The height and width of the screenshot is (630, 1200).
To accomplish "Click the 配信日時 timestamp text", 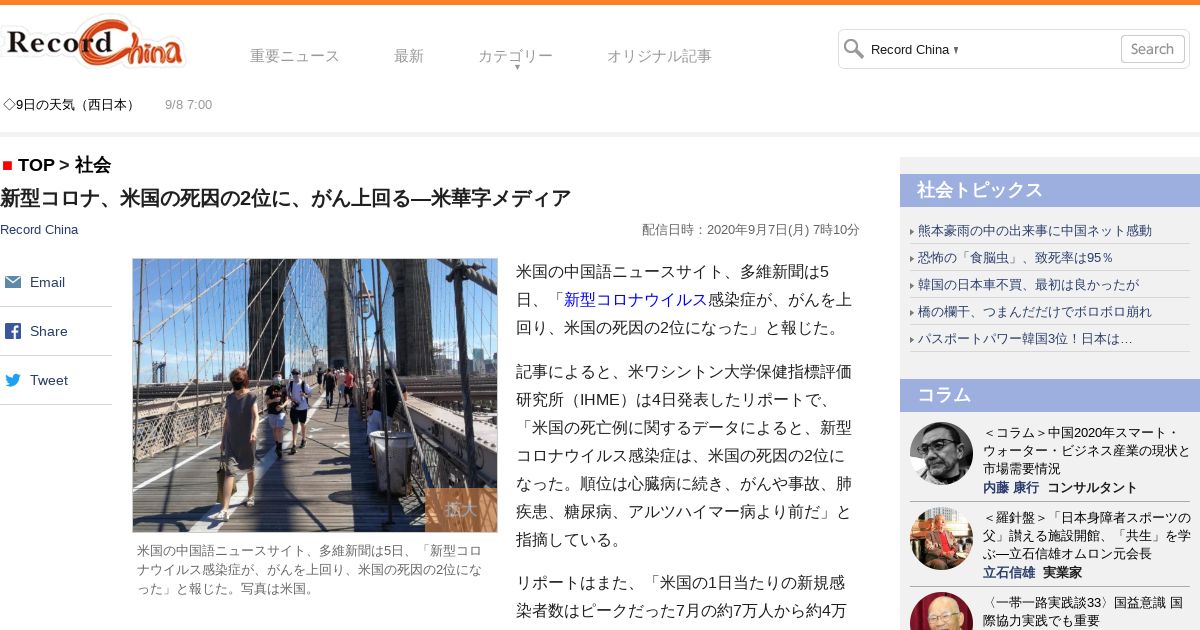I will 751,229.
